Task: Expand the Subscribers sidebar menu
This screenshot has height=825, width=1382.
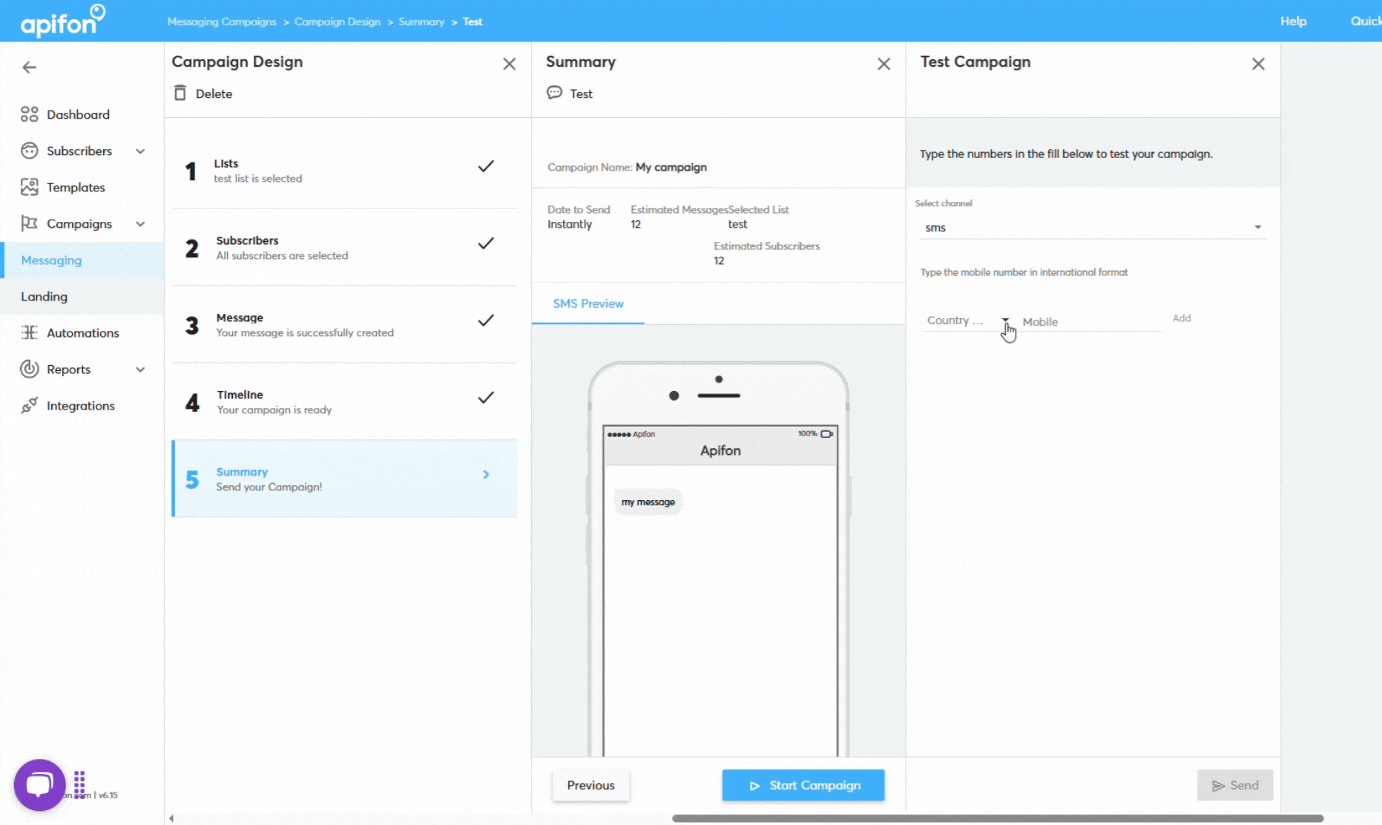Action: tap(139, 150)
